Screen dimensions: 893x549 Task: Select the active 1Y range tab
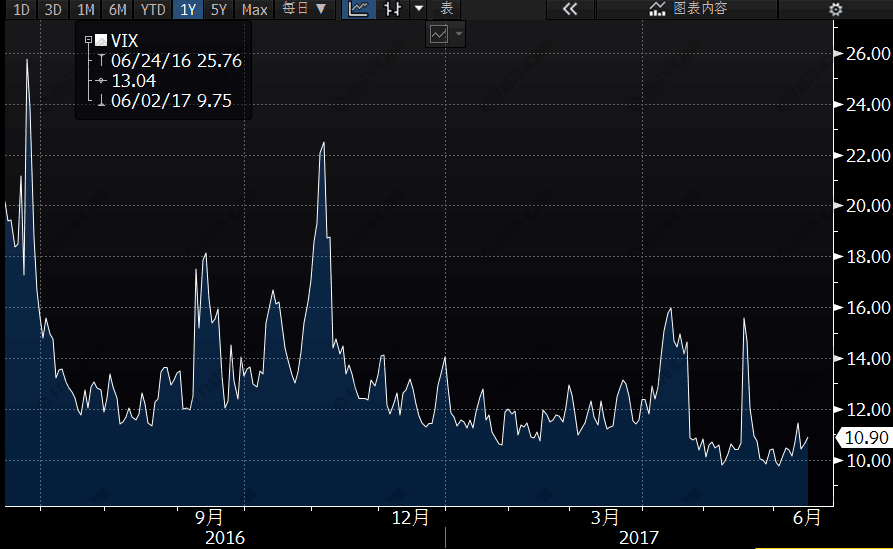coord(188,10)
